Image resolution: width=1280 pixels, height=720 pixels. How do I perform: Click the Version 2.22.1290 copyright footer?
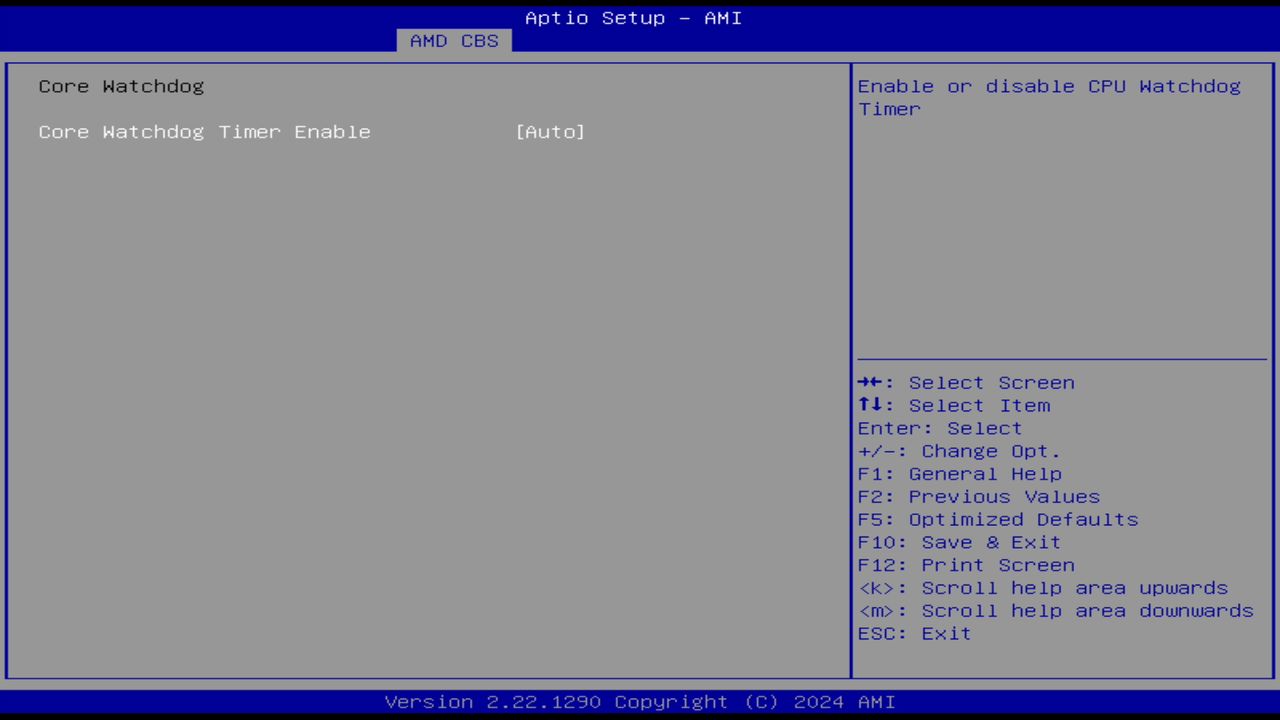640,702
